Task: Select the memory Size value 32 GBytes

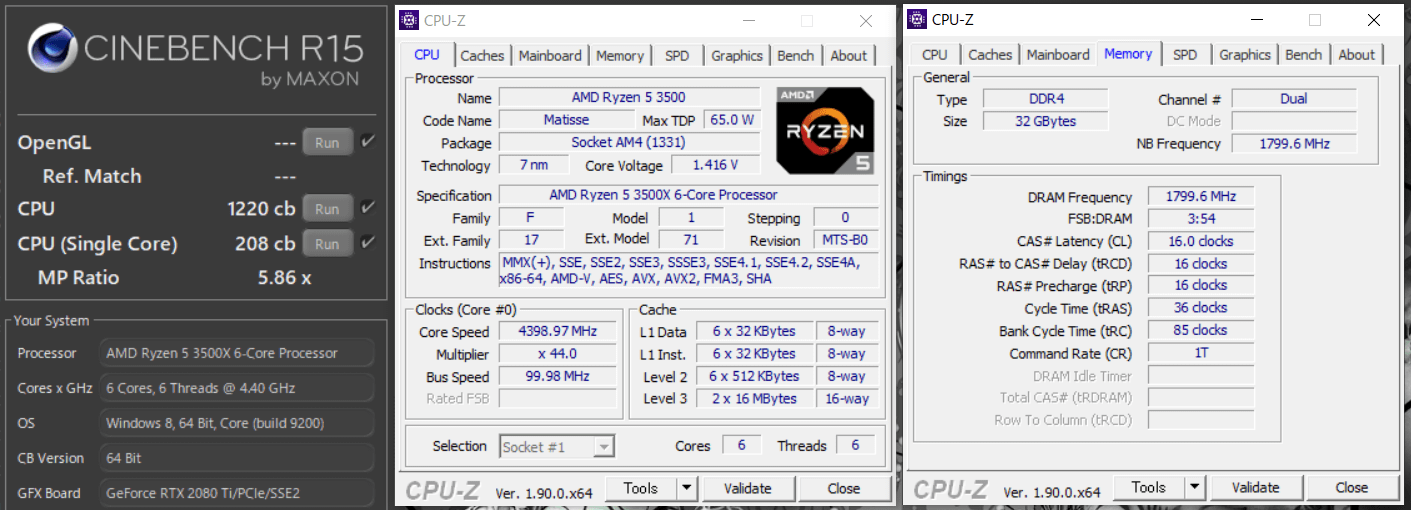Action: pos(1045,121)
